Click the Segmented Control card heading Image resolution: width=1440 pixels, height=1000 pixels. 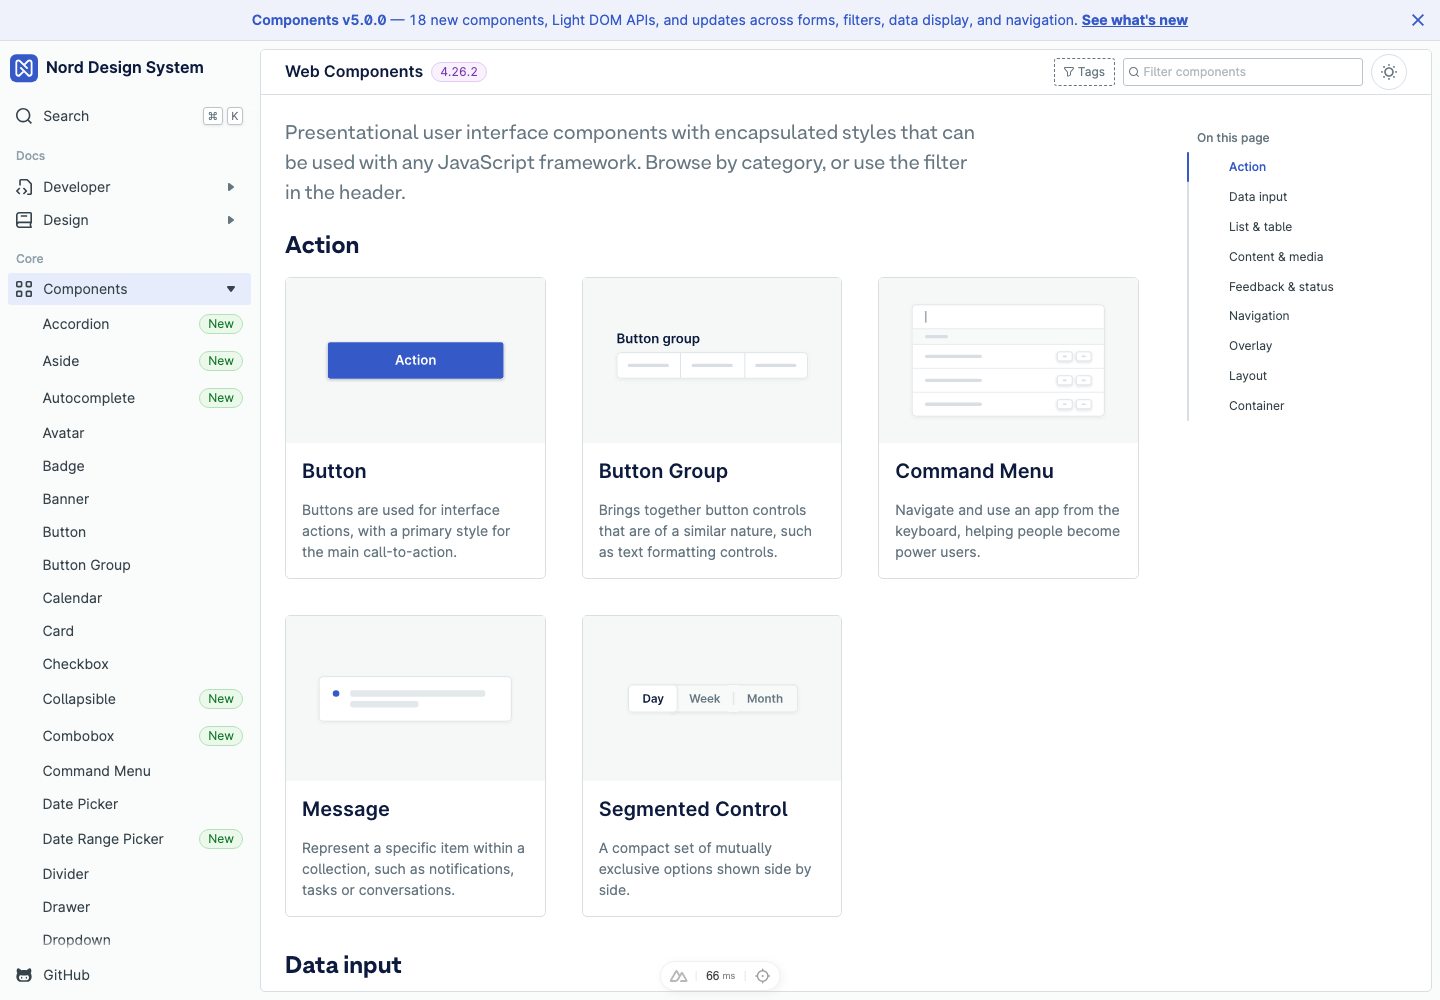point(693,809)
